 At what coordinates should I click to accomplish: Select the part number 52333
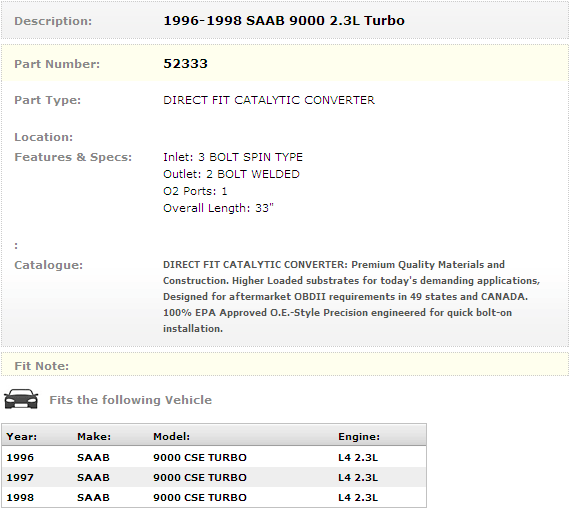tap(185, 64)
